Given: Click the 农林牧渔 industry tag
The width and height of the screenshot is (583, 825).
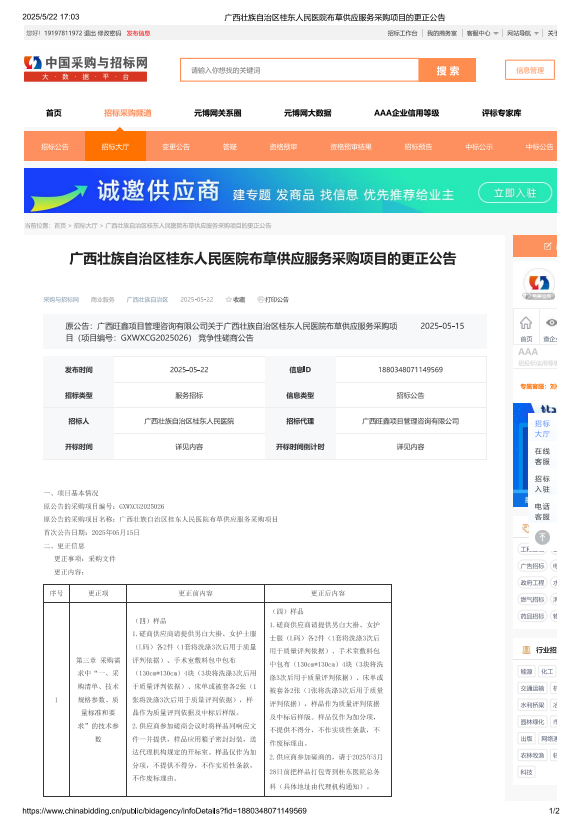Looking at the screenshot, I should coord(532,755).
